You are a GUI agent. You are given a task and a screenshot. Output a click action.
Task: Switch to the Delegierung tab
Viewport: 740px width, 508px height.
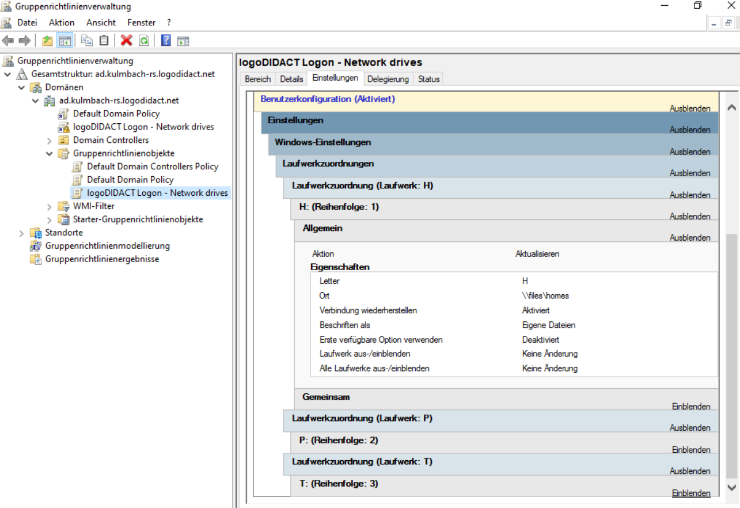[x=388, y=79]
